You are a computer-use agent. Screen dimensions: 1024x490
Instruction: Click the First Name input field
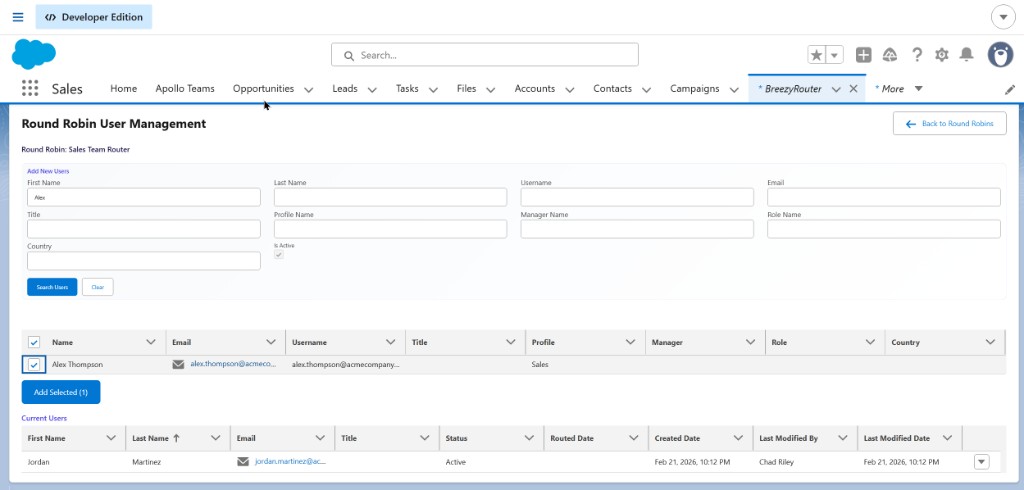144,197
